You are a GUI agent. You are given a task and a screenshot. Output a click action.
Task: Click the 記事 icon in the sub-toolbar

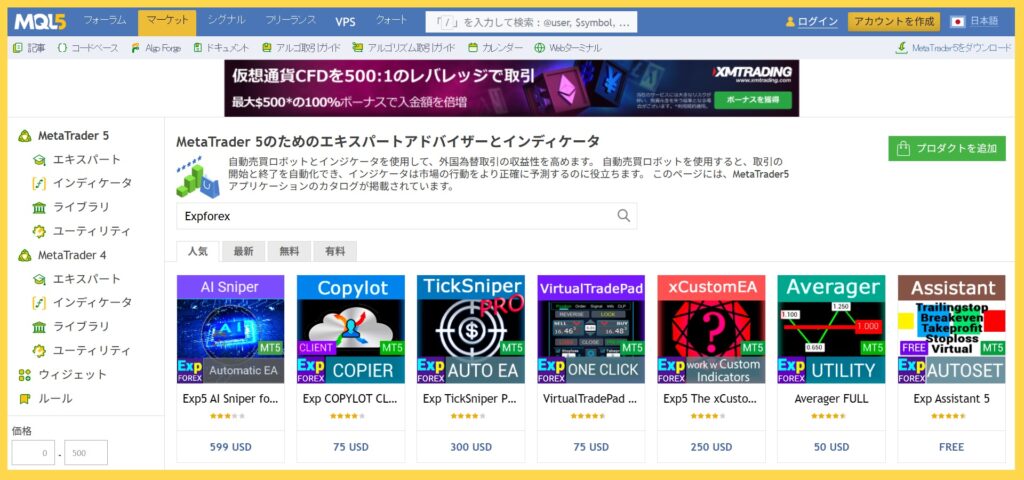[18, 48]
